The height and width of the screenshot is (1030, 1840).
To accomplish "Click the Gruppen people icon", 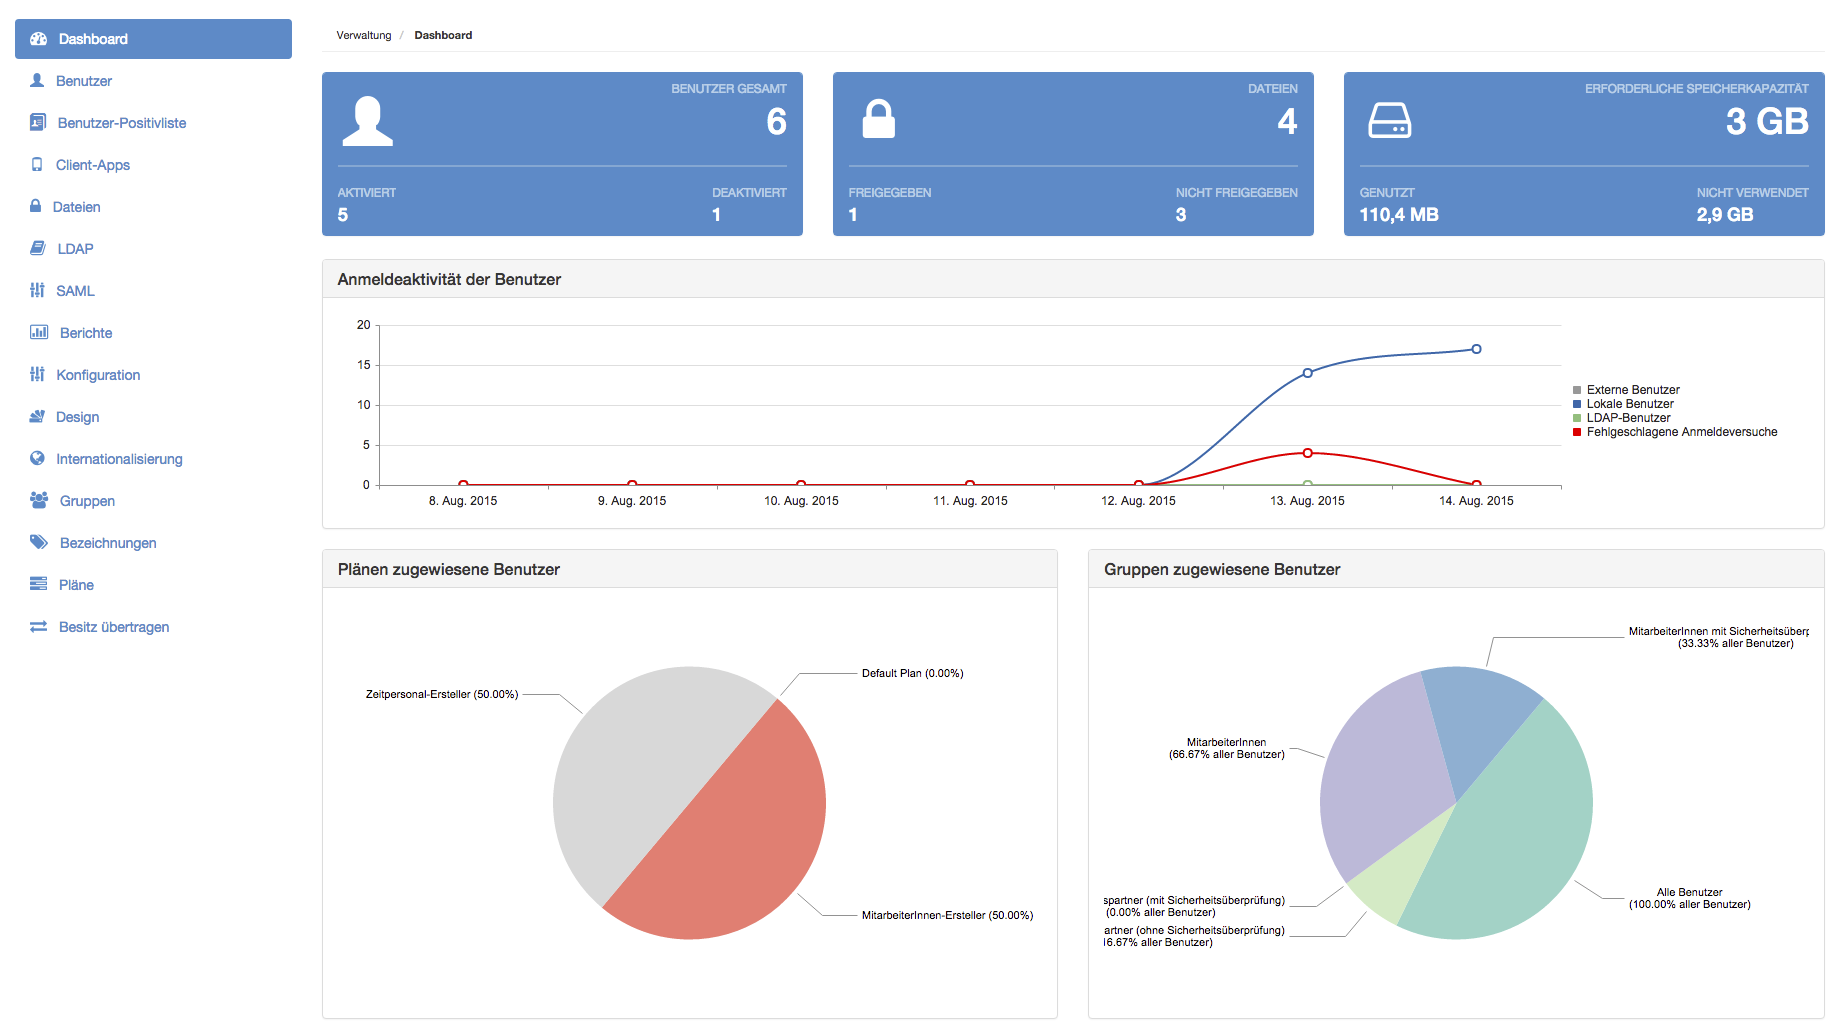I will (39, 500).
